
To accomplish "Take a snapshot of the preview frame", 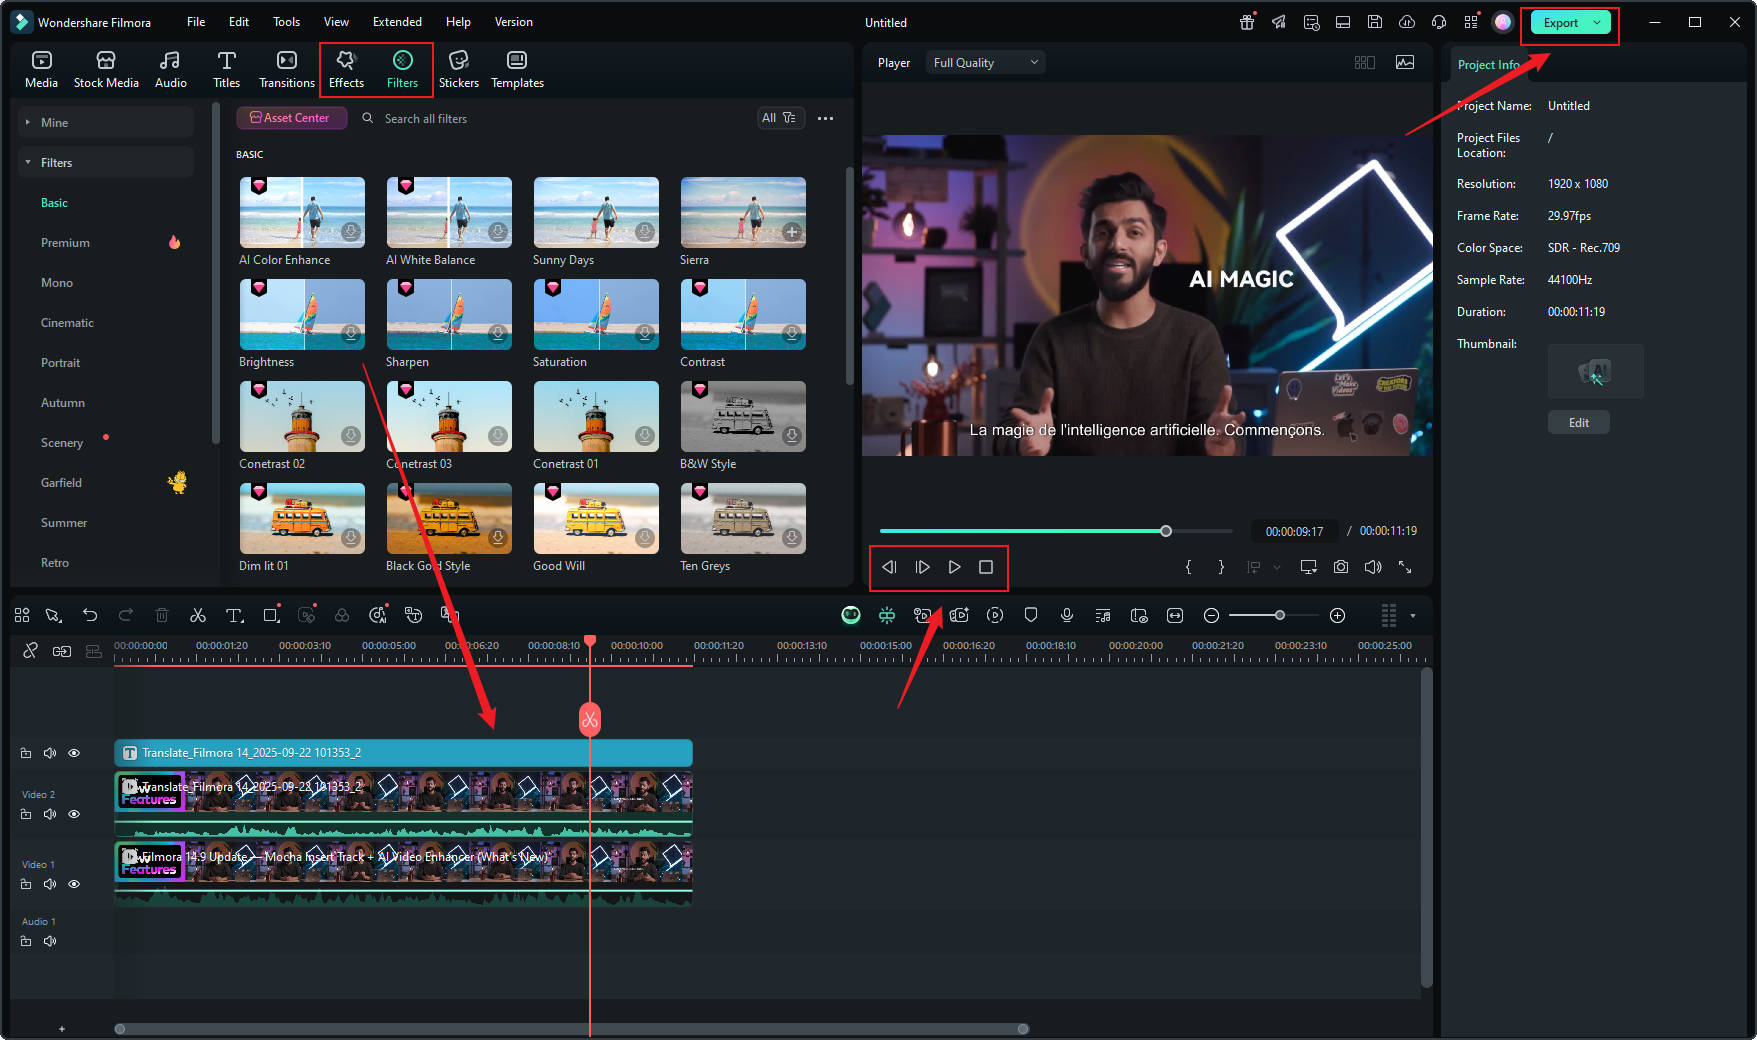I will (x=1341, y=567).
